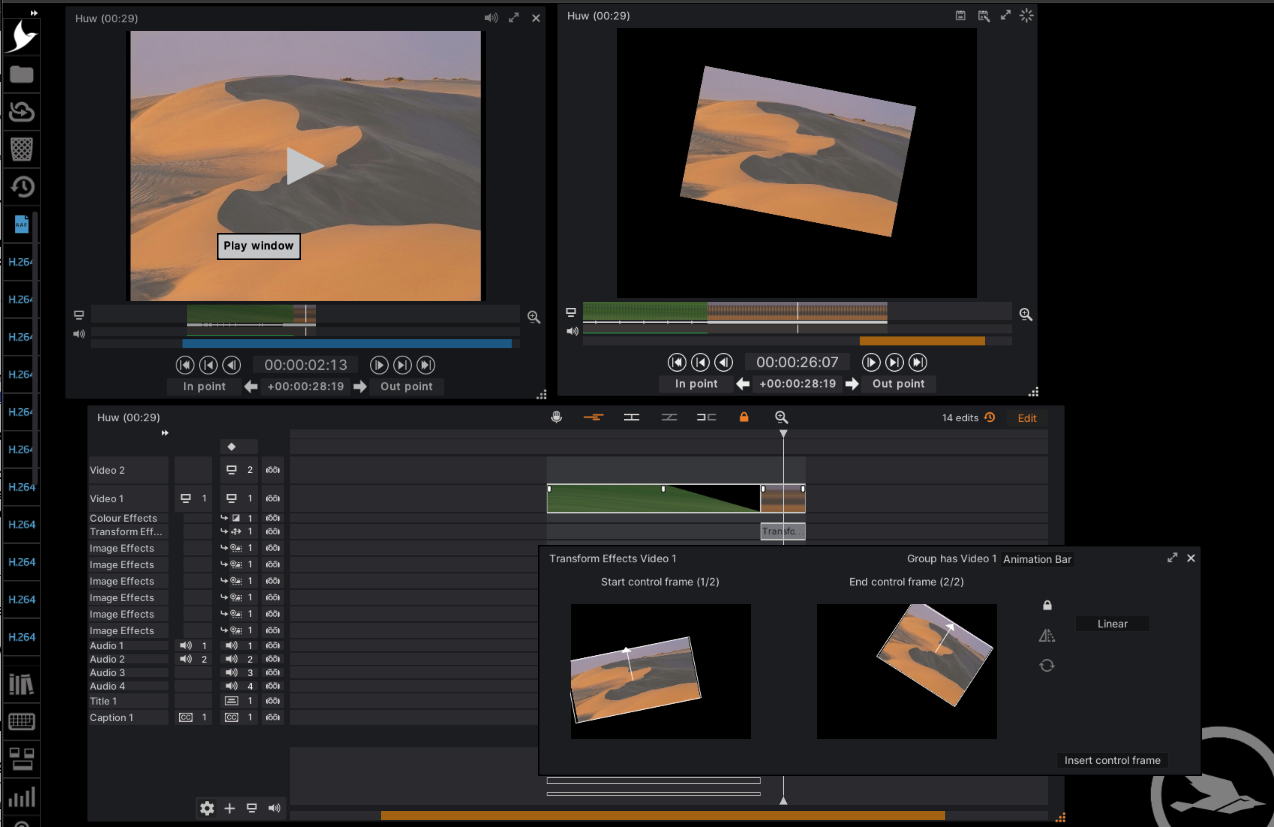The width and height of the screenshot is (1274, 827).
Task: Select the AAF file icon in sidebar
Action: (22, 225)
